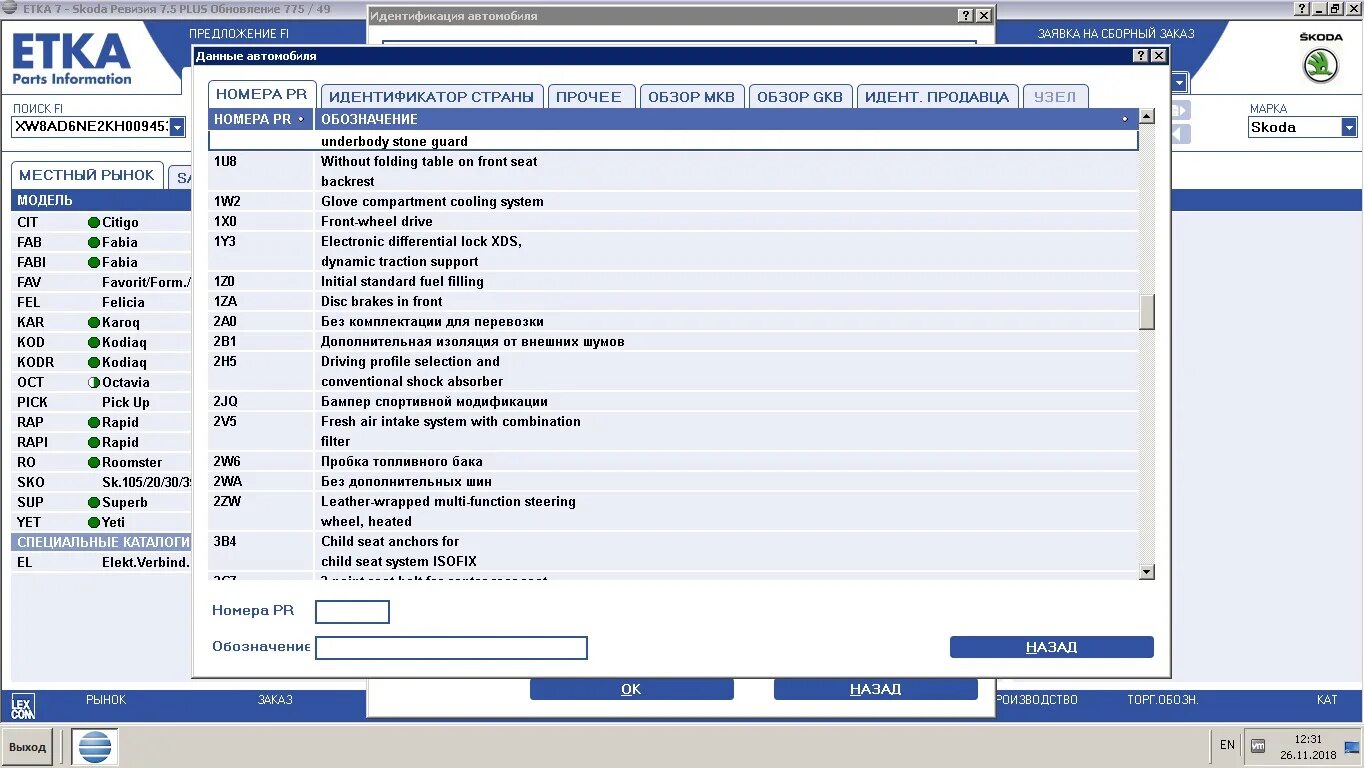
Task: Open the Прочее tab
Action: [589, 97]
